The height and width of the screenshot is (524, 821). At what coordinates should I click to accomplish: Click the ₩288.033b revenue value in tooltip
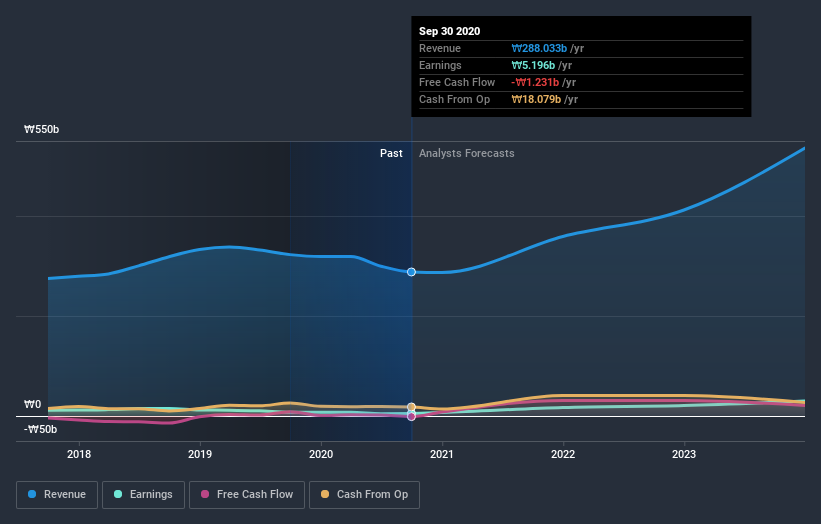539,48
